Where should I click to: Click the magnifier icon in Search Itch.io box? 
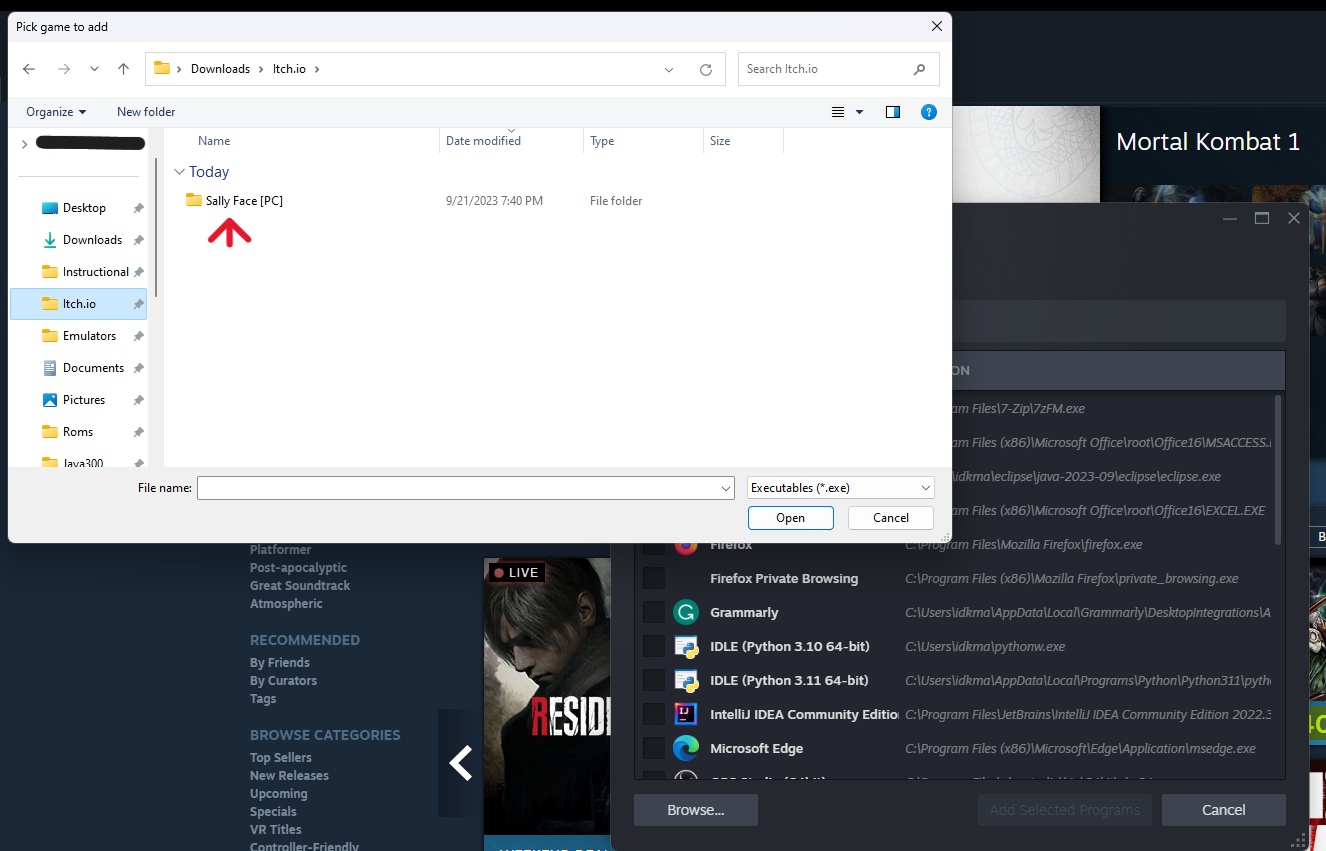click(919, 69)
